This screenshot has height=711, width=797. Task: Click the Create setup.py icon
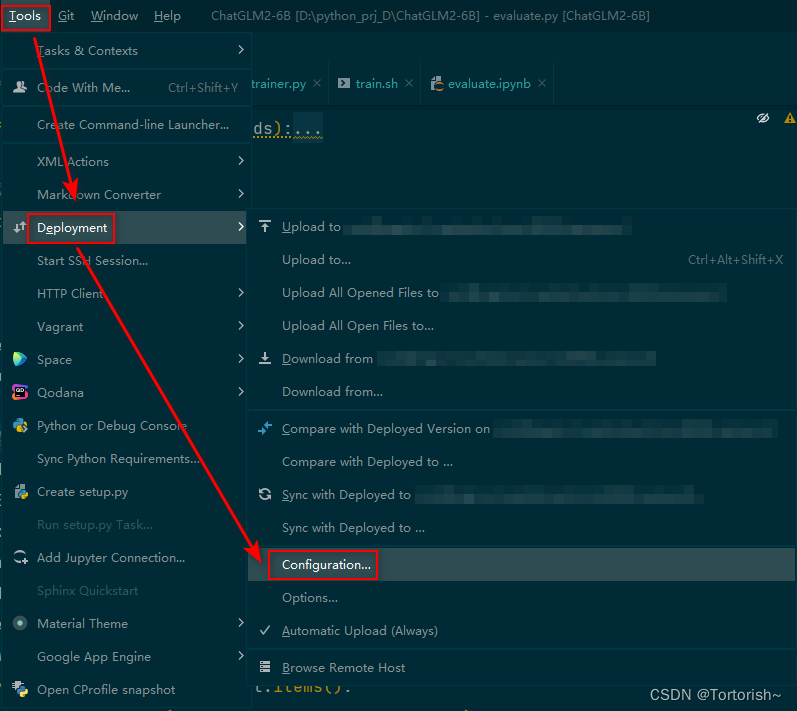(20, 491)
